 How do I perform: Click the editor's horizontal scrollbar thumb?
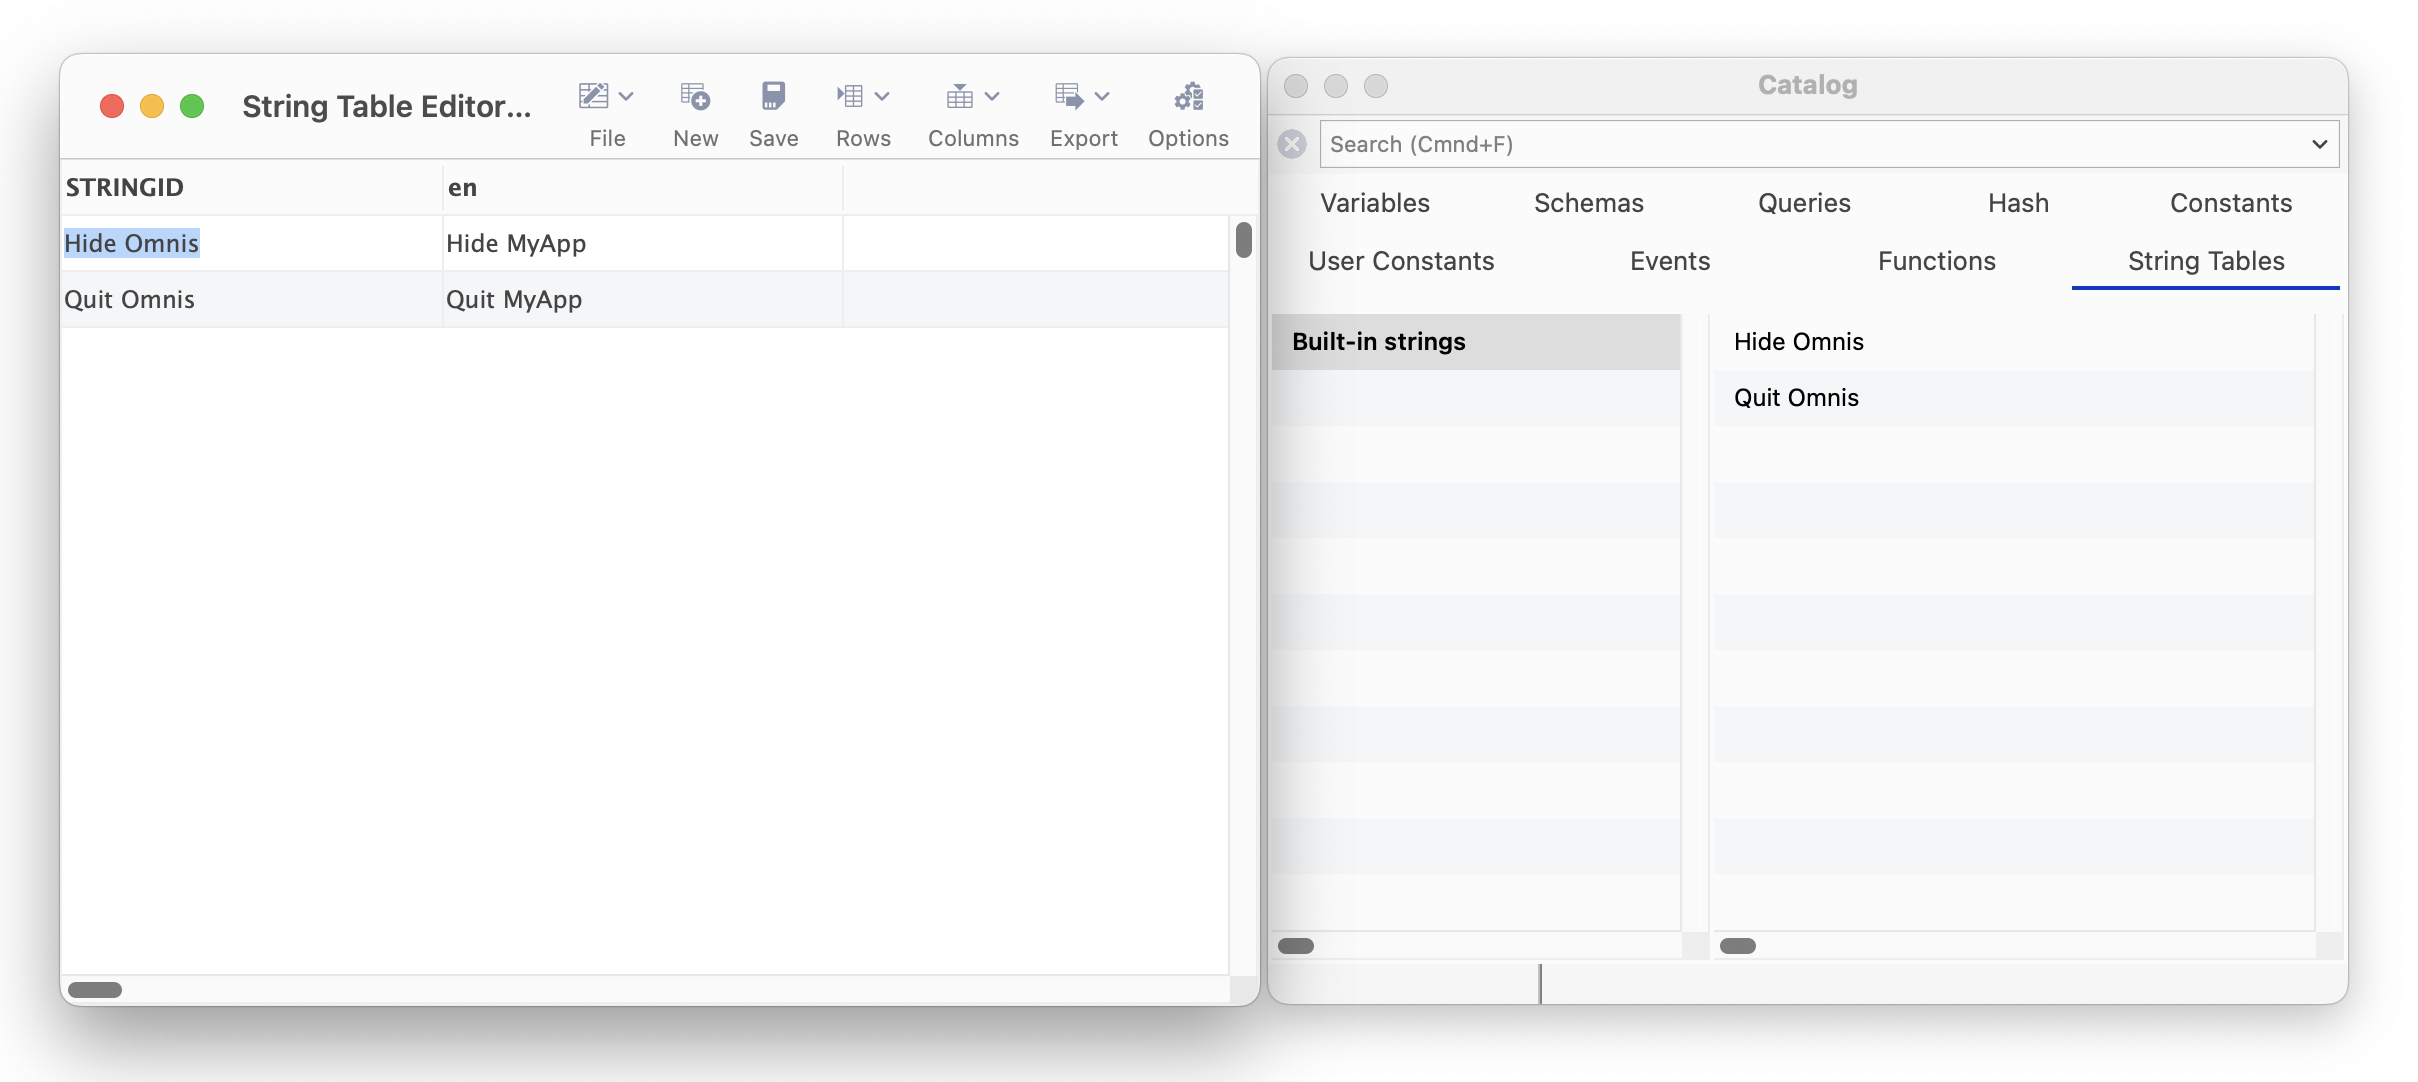tap(95, 990)
